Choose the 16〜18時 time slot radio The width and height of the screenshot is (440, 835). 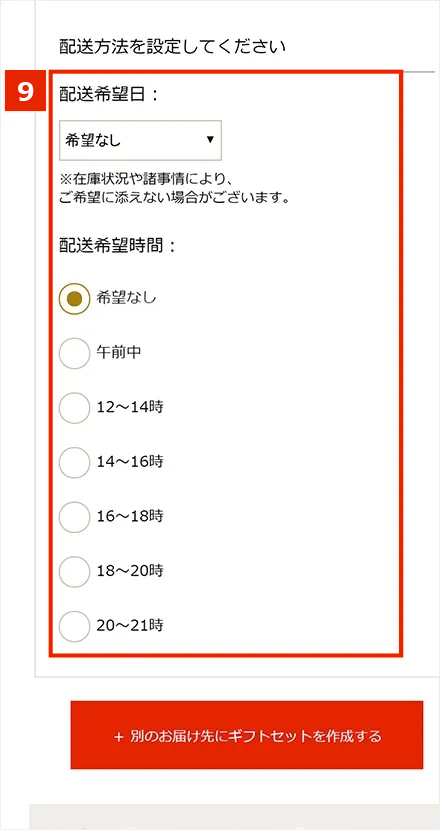[74, 517]
